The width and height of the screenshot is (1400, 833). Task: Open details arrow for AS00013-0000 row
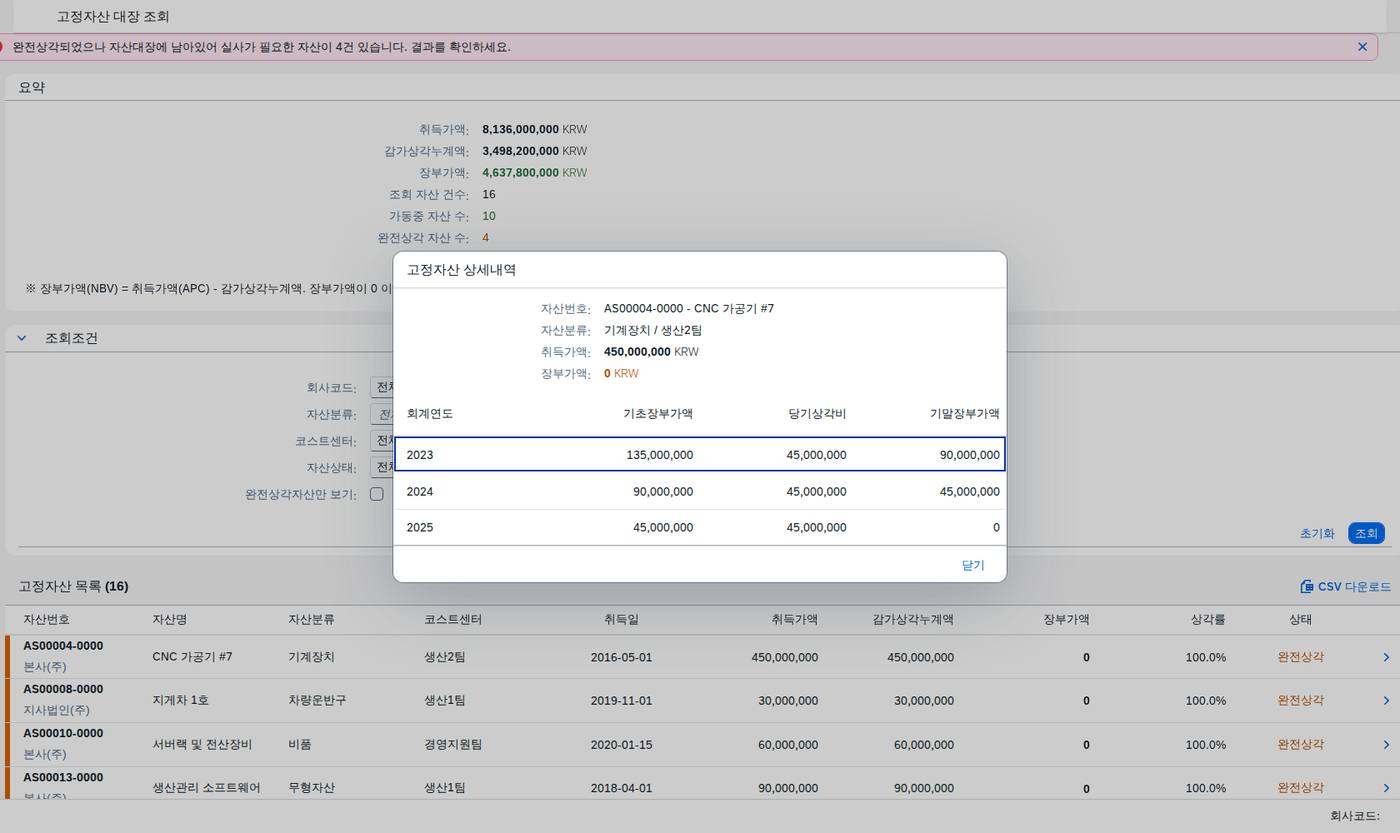click(1386, 788)
